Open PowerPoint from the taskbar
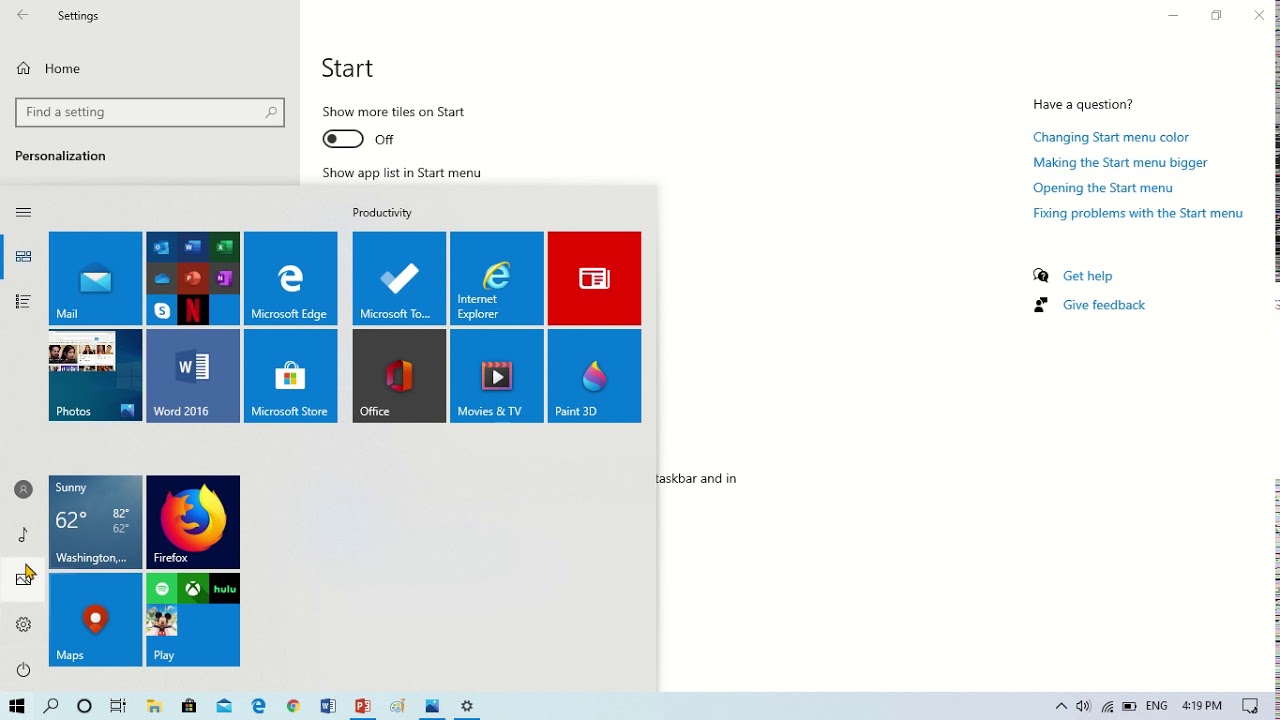The image size is (1280, 720). coord(363,706)
